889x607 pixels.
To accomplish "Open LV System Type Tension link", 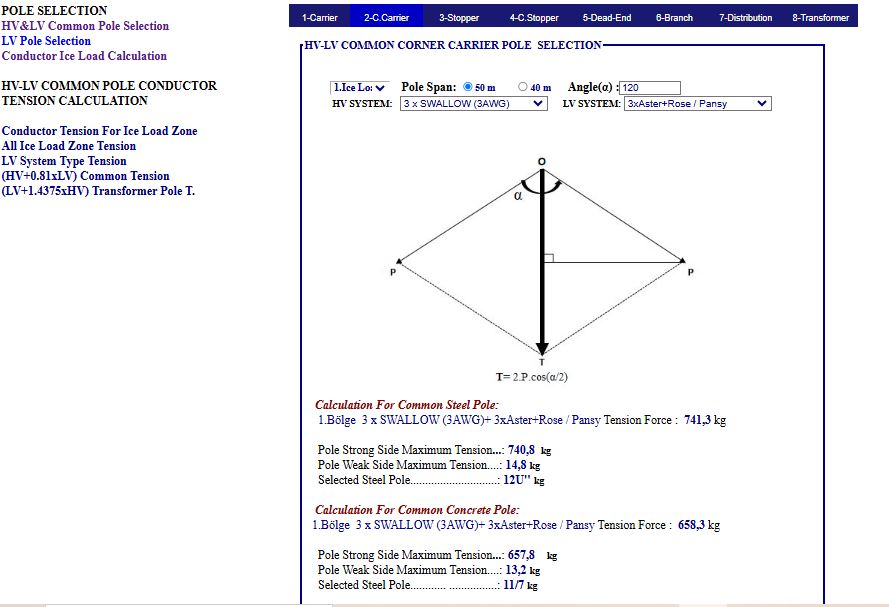I will point(64,160).
